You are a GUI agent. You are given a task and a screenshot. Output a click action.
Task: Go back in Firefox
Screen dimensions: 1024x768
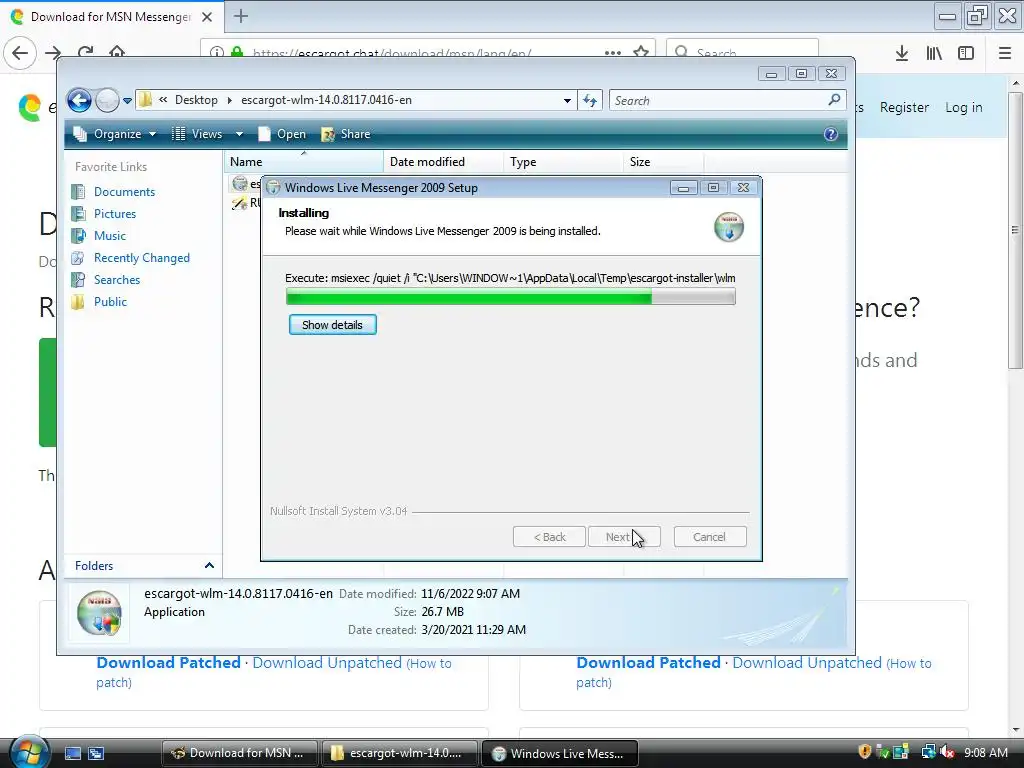[20, 52]
